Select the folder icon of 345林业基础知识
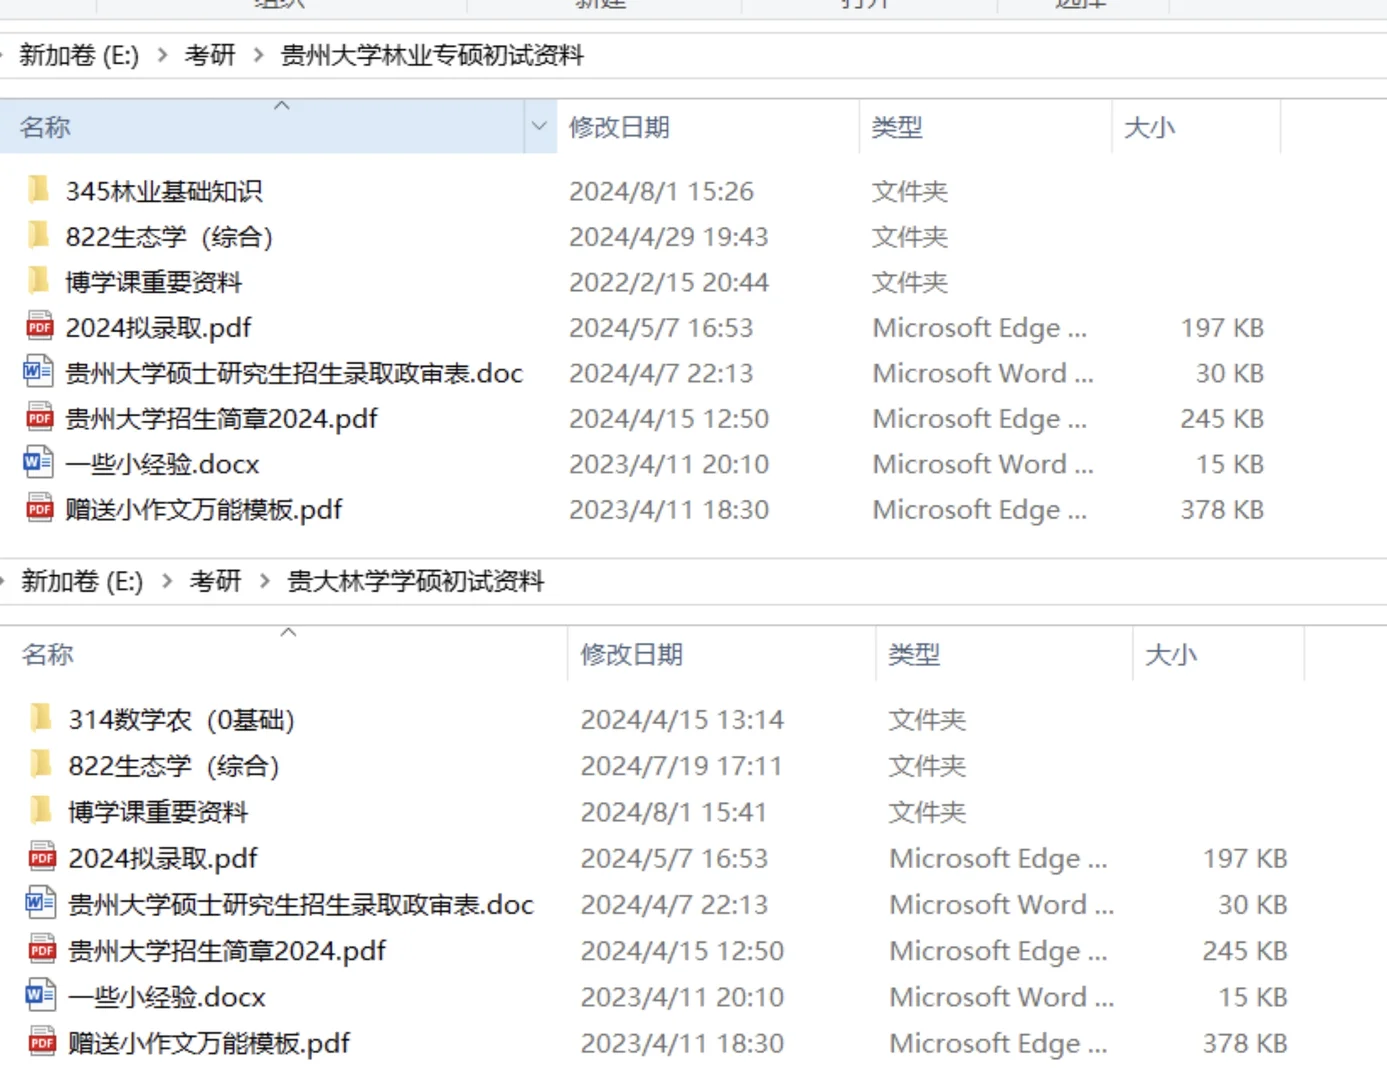Viewport: 1387px width, 1080px height. tap(38, 190)
